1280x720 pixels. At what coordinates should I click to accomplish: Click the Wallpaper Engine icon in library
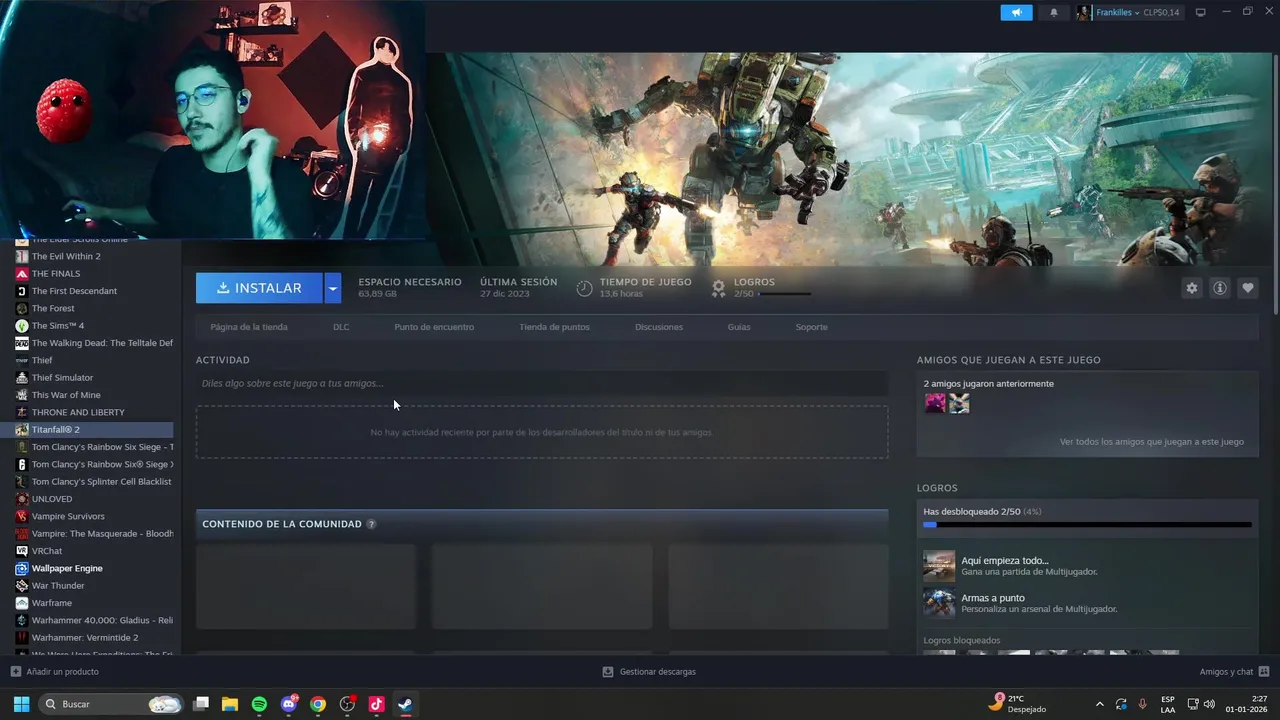pos(22,568)
